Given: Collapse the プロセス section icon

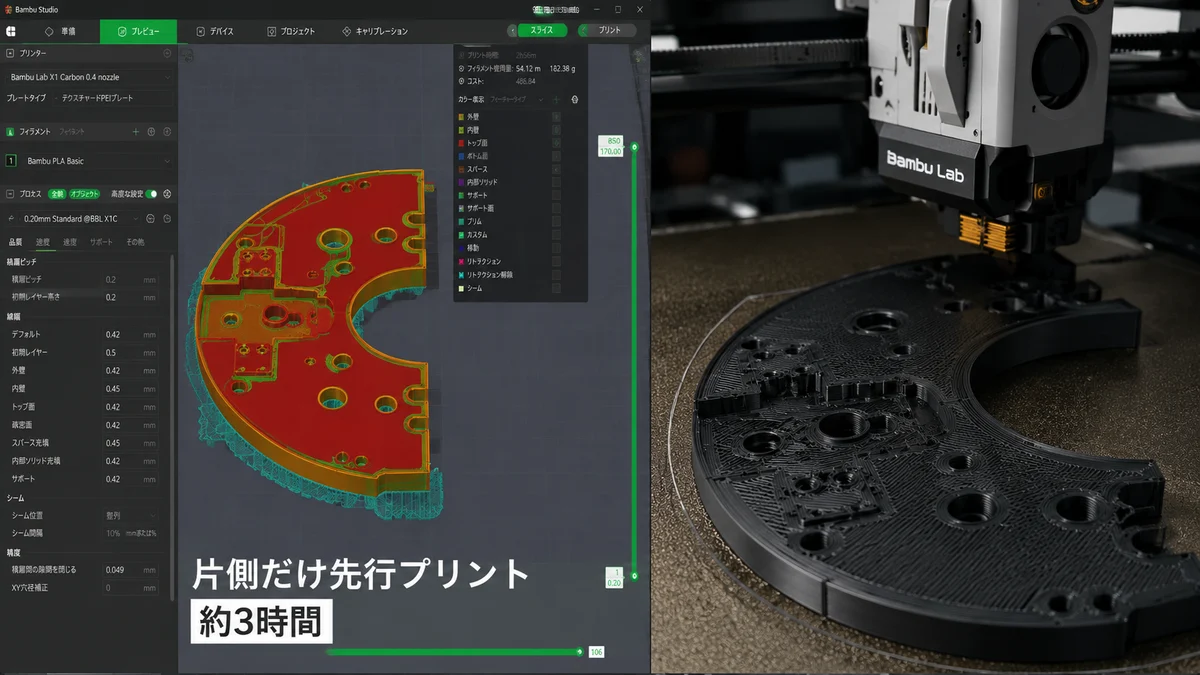Looking at the screenshot, I should 10,193.
